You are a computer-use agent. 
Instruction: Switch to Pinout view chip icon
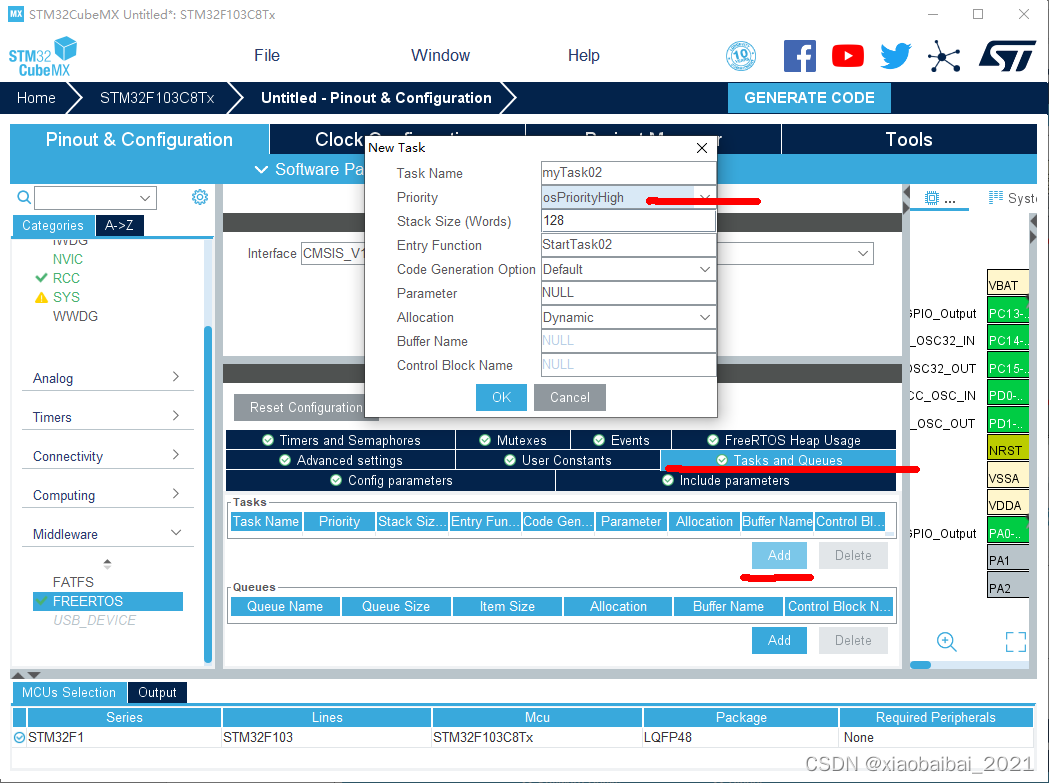pyautogui.click(x=932, y=198)
